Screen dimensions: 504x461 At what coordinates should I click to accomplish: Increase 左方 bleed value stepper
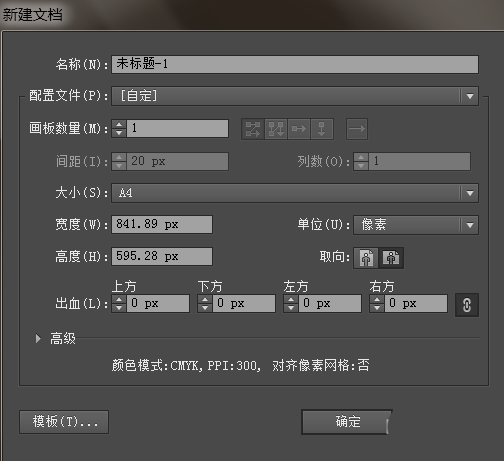pyautogui.click(x=291, y=299)
